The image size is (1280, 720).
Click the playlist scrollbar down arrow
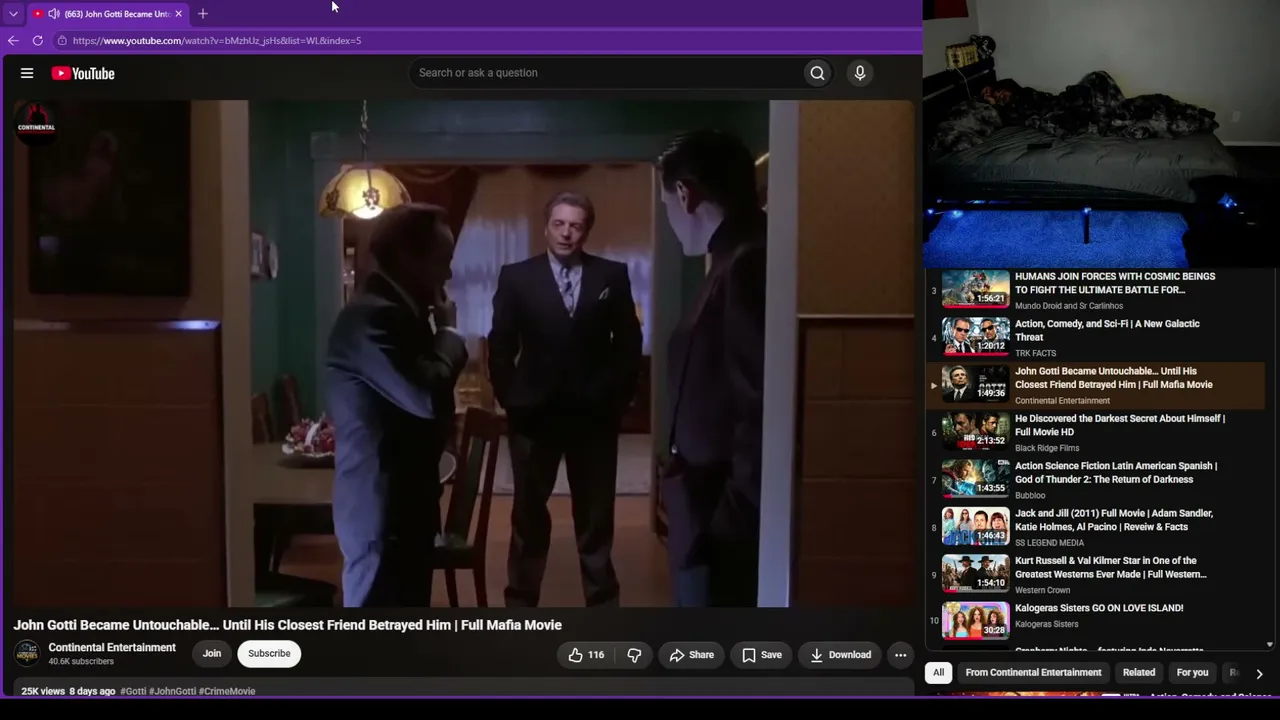tap(1270, 645)
